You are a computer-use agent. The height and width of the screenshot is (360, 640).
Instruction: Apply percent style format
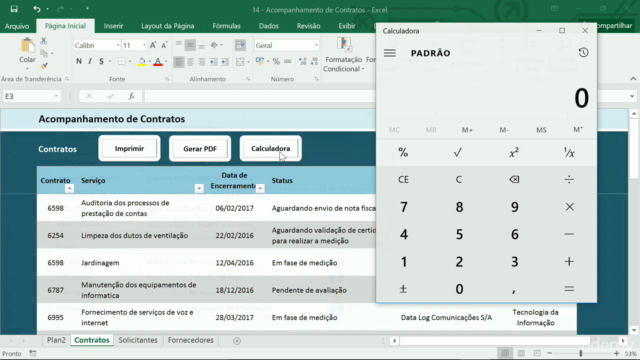[x=276, y=62]
